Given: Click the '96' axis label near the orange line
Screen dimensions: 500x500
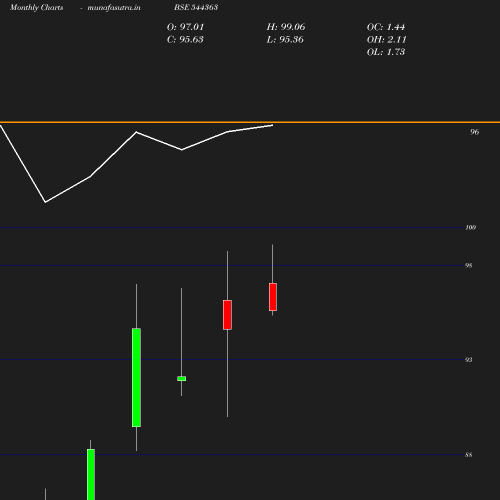Looking at the screenshot, I should 474,132.
